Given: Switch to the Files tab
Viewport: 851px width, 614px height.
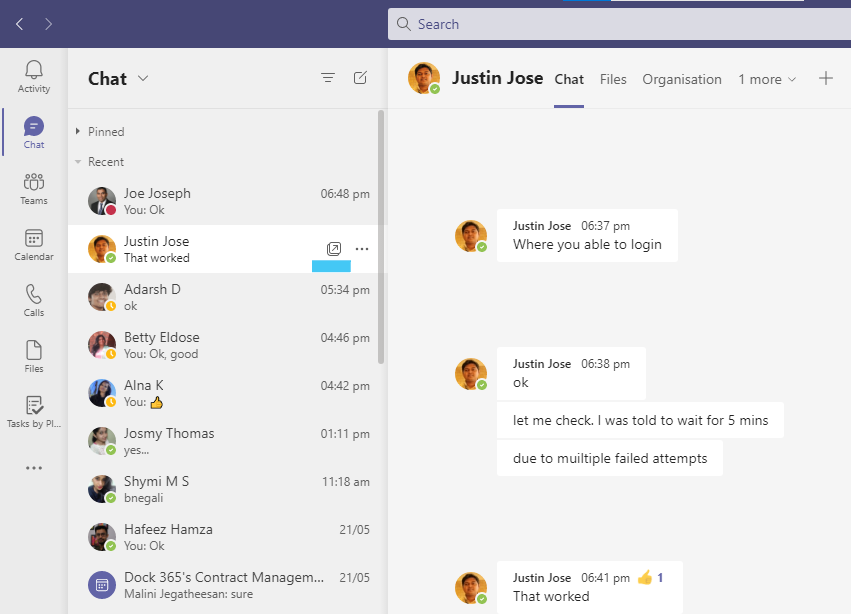Looking at the screenshot, I should click(x=613, y=79).
